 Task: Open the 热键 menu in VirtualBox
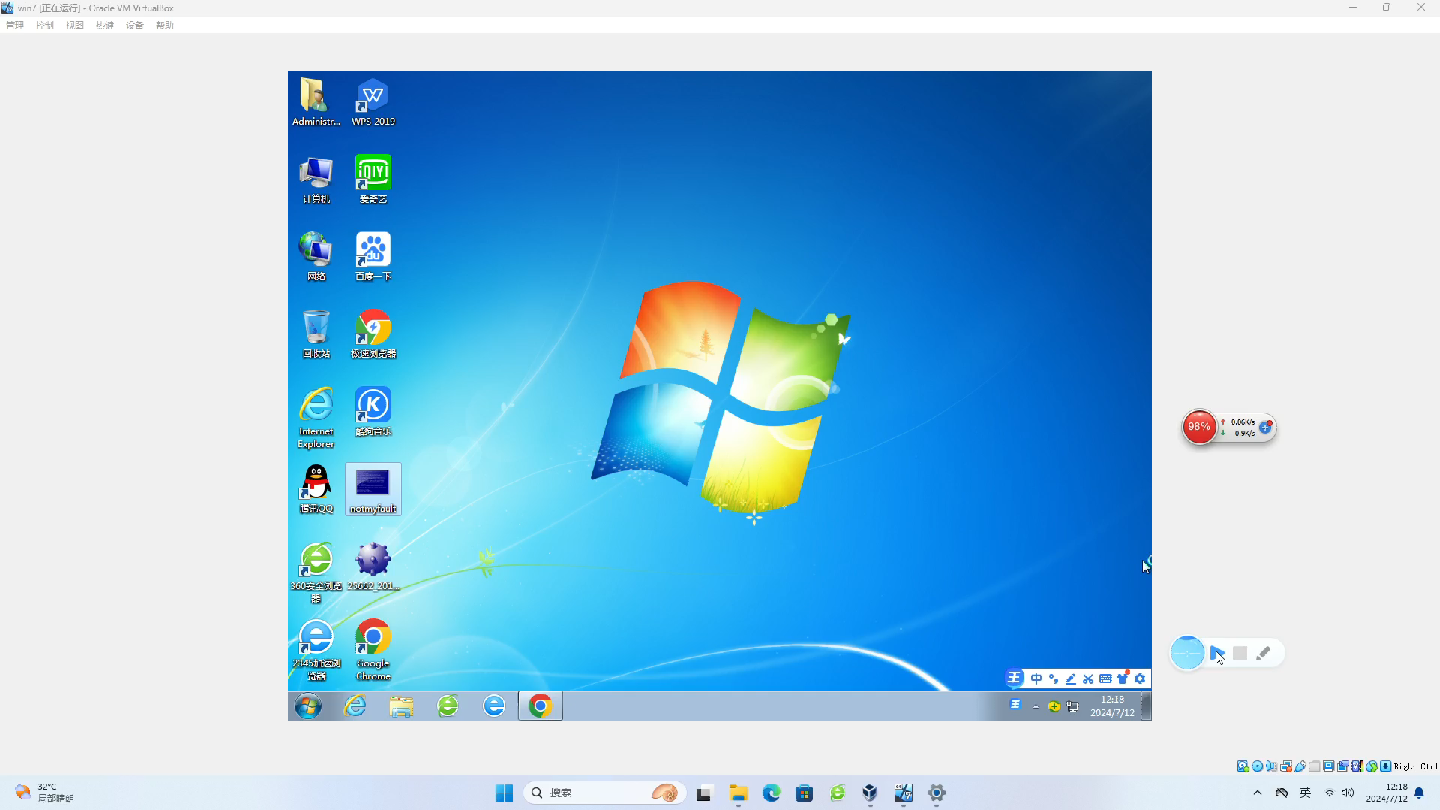pyautogui.click(x=104, y=25)
